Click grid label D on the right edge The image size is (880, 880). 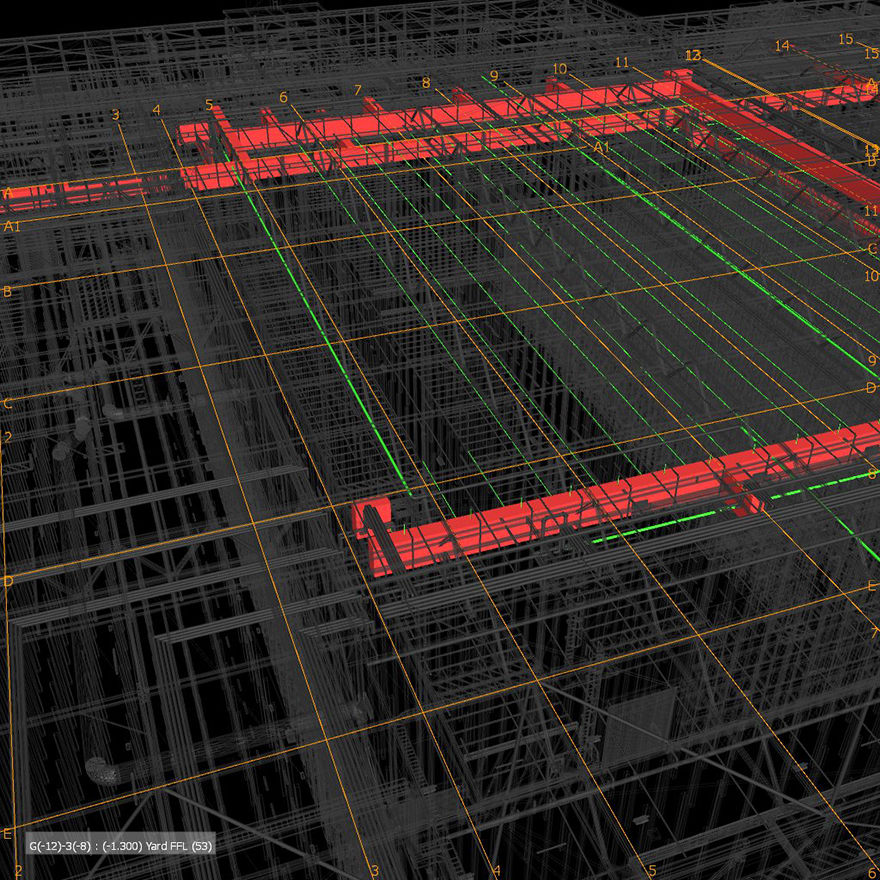(870, 388)
